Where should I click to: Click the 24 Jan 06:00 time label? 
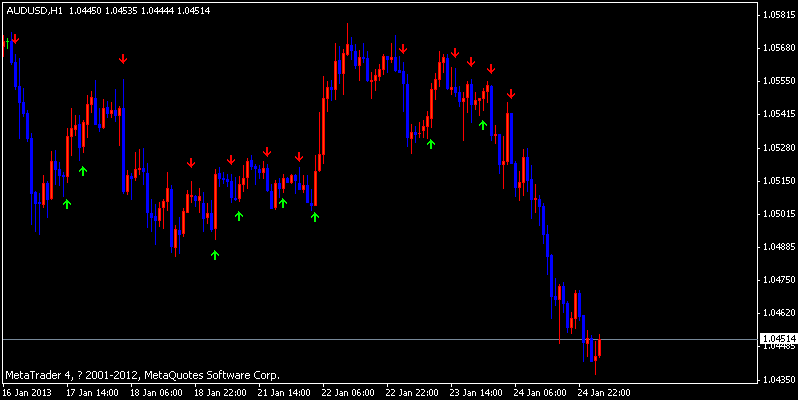point(540,393)
